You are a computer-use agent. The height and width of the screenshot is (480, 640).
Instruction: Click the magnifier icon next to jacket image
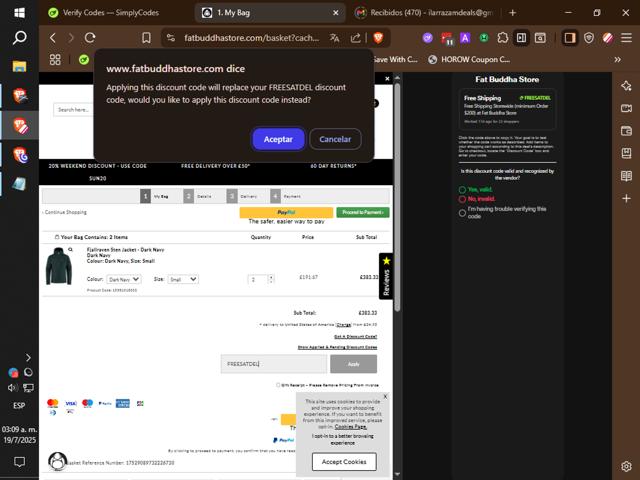coord(70,249)
